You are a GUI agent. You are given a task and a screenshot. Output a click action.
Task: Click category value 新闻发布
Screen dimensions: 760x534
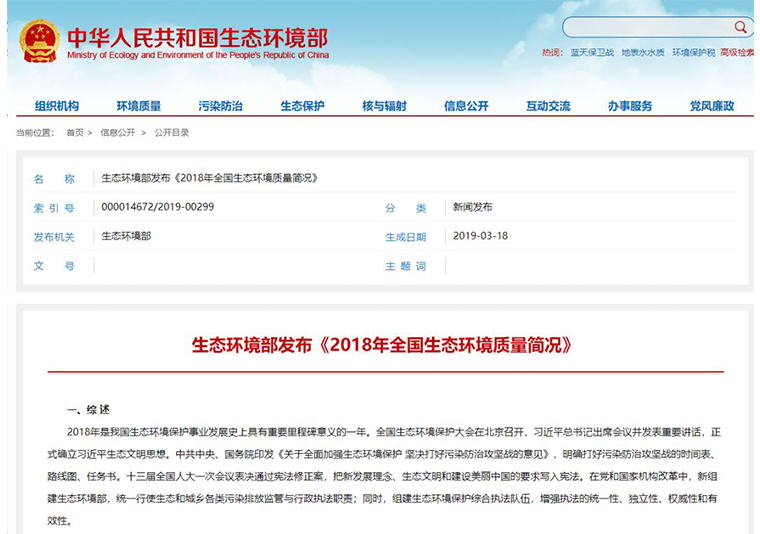pyautogui.click(x=473, y=207)
